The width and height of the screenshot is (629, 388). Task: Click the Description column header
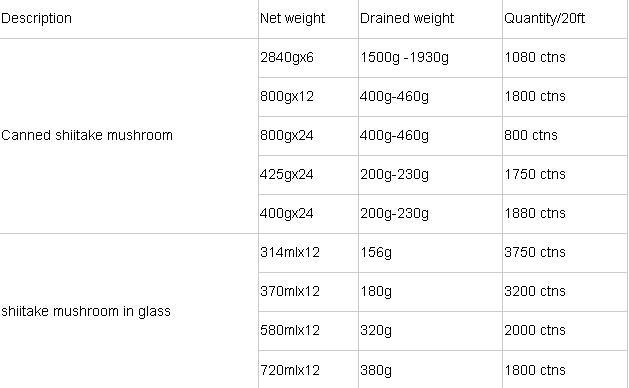(129, 19)
